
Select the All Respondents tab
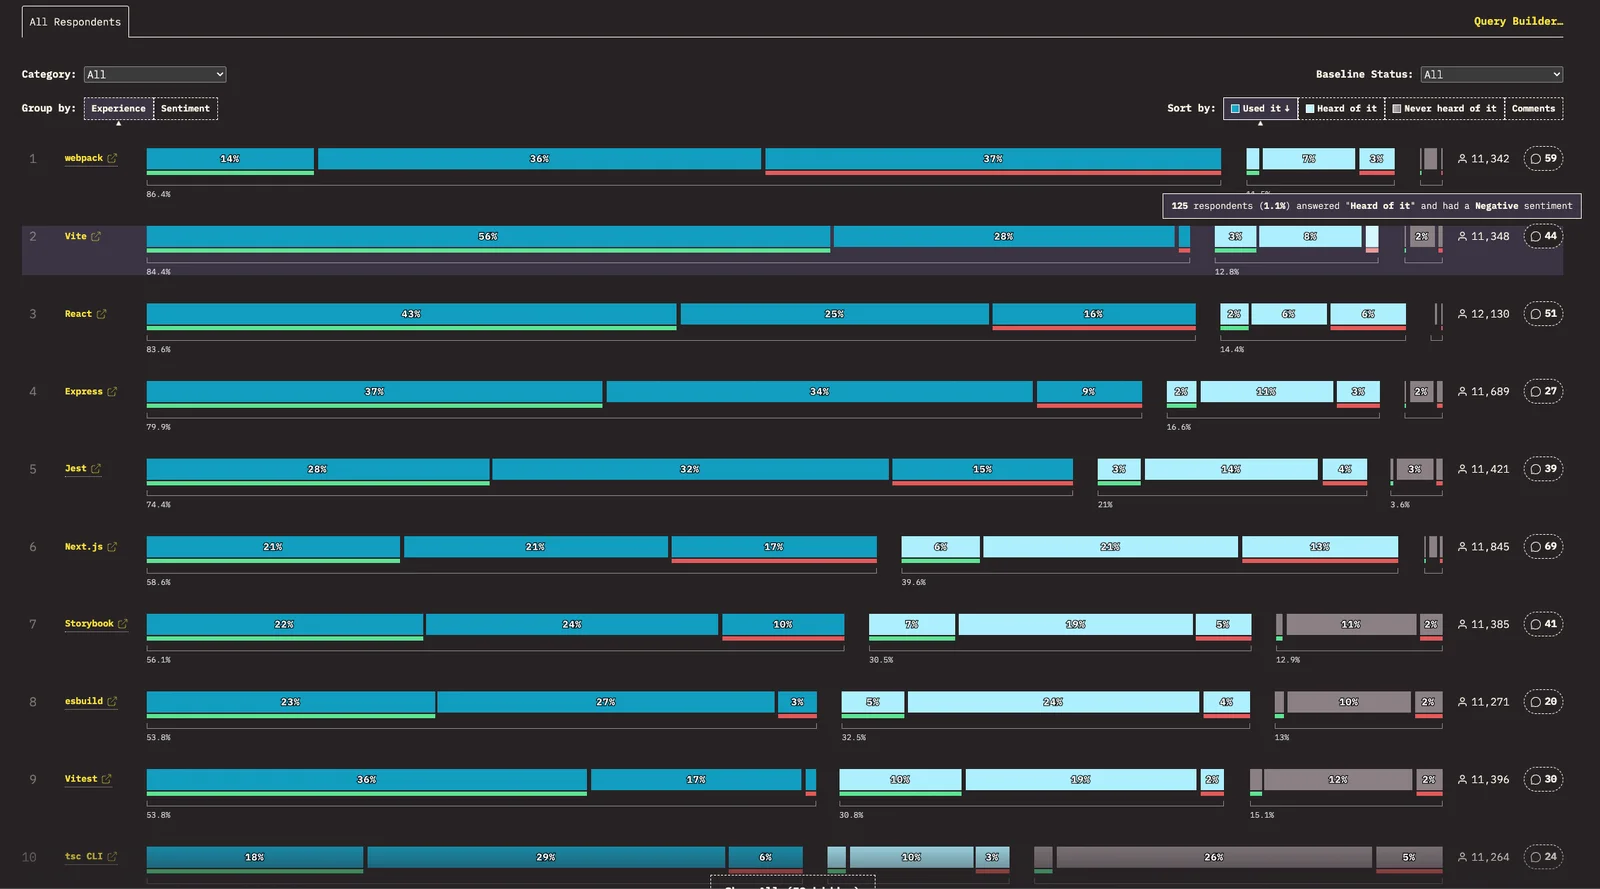coord(75,22)
